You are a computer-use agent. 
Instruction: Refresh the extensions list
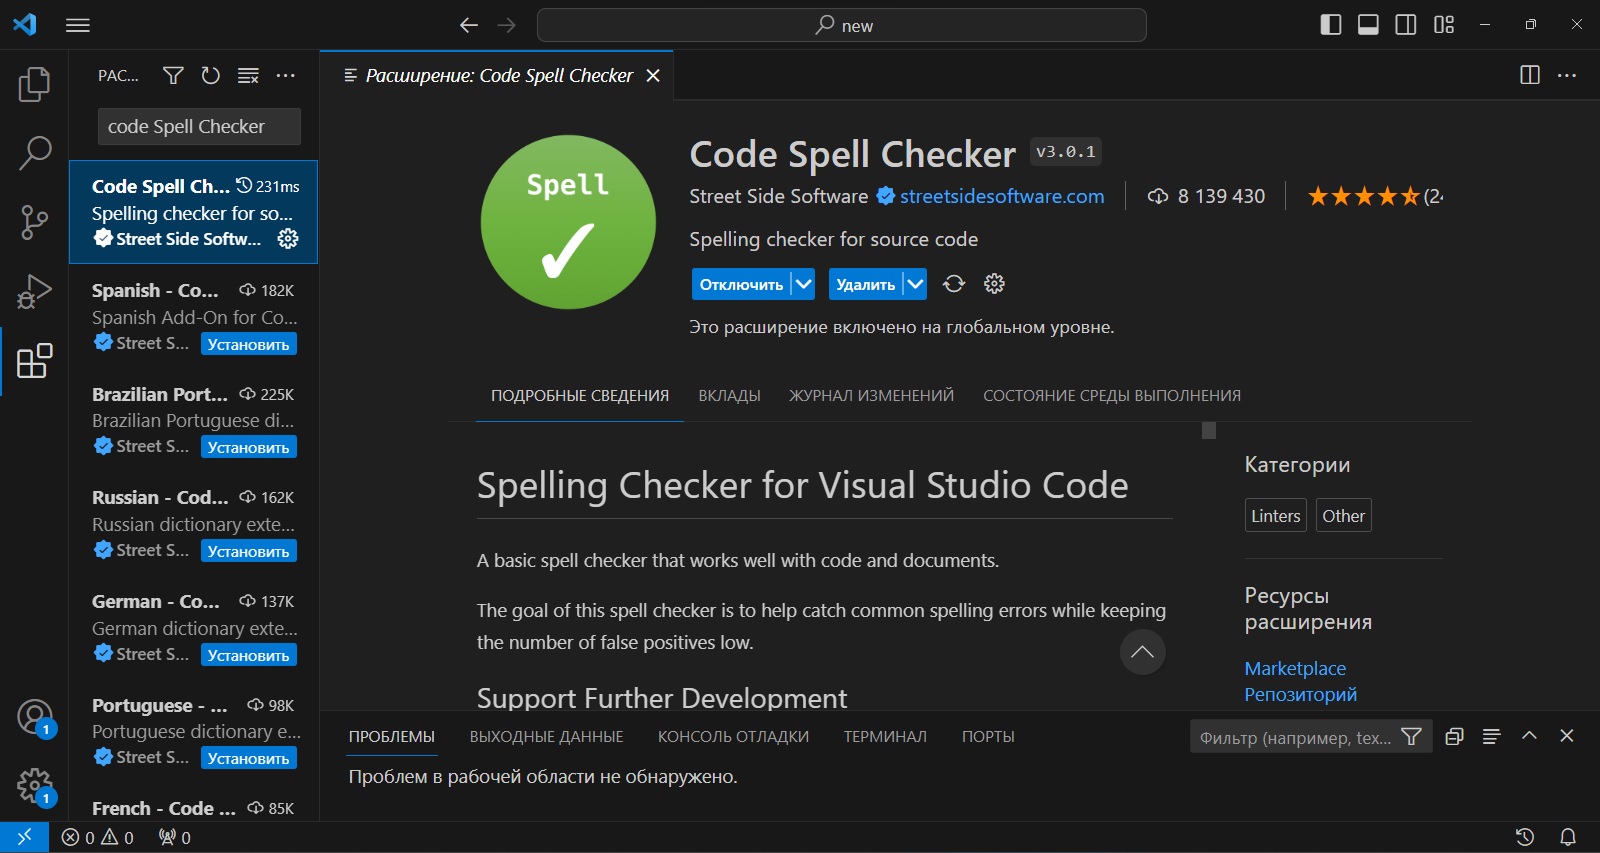[210, 75]
